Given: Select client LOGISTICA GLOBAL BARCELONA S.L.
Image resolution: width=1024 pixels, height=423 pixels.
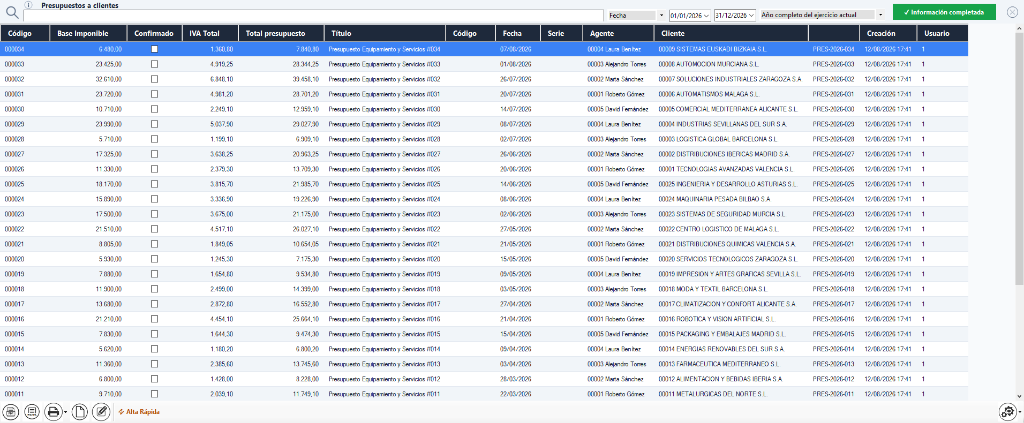Looking at the screenshot, I should (717, 139).
